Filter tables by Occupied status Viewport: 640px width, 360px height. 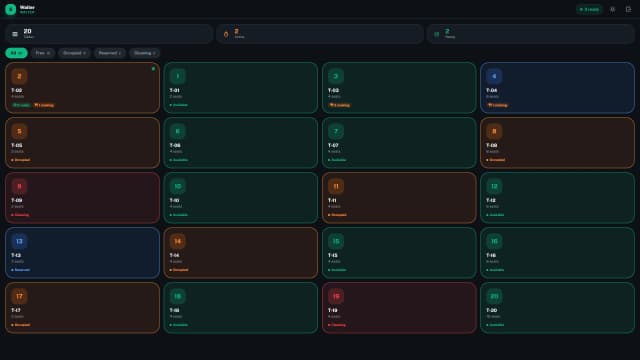(x=74, y=53)
